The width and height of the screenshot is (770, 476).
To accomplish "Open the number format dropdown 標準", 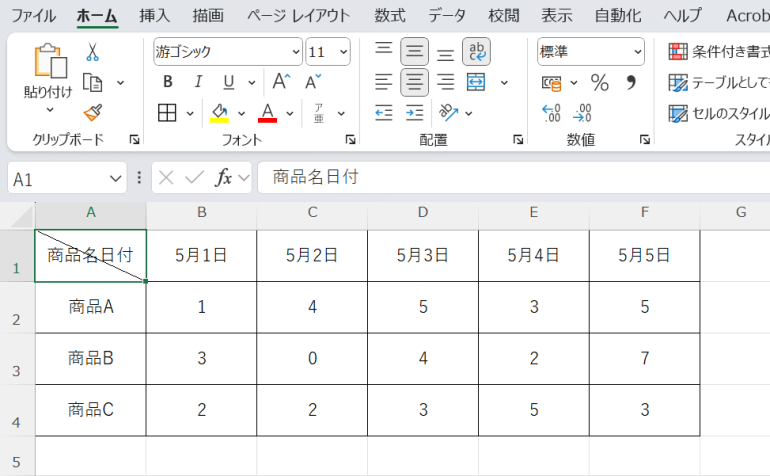I will coord(637,52).
